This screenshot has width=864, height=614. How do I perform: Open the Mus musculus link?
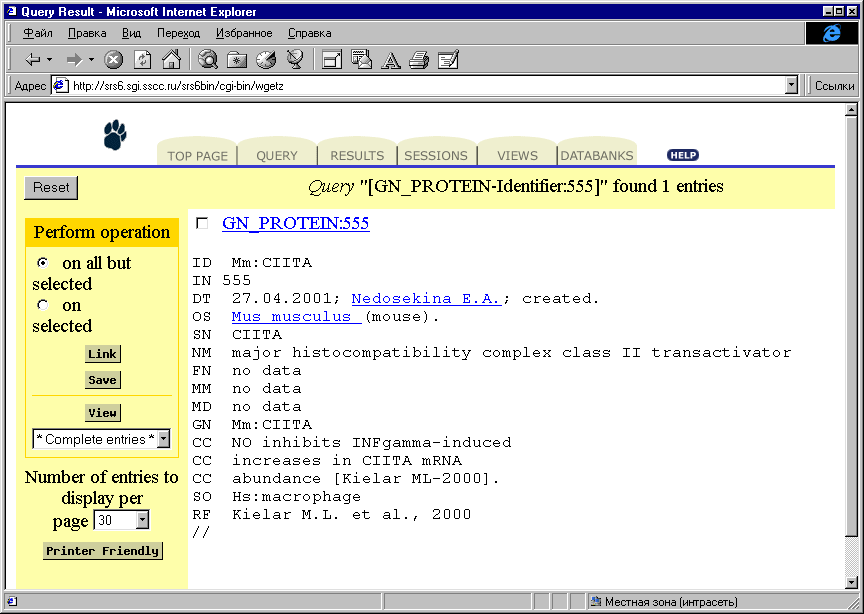point(296,316)
